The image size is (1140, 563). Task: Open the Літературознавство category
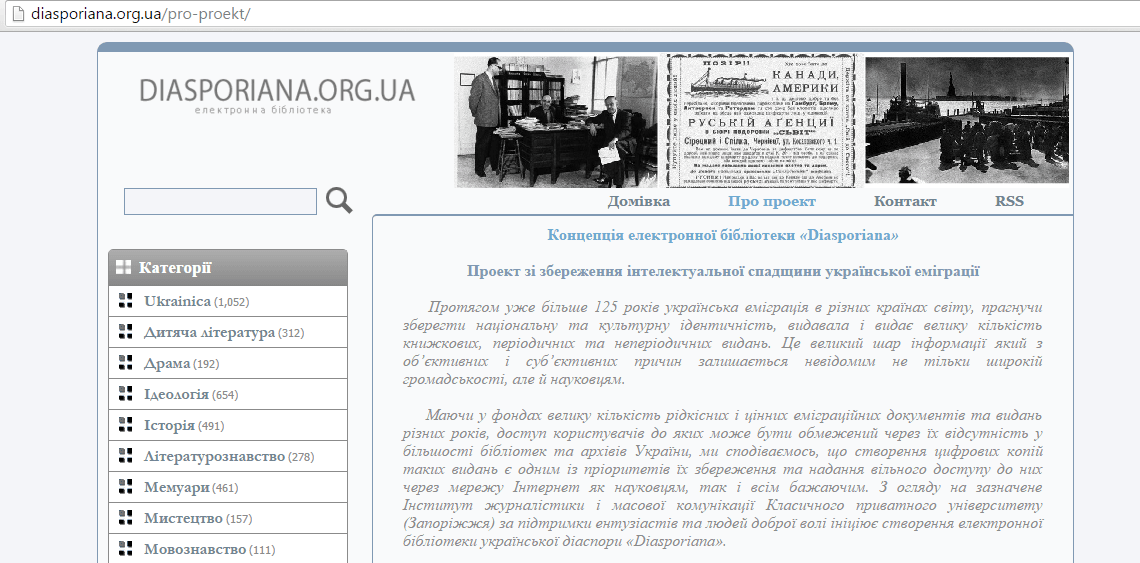[x=214, y=456]
